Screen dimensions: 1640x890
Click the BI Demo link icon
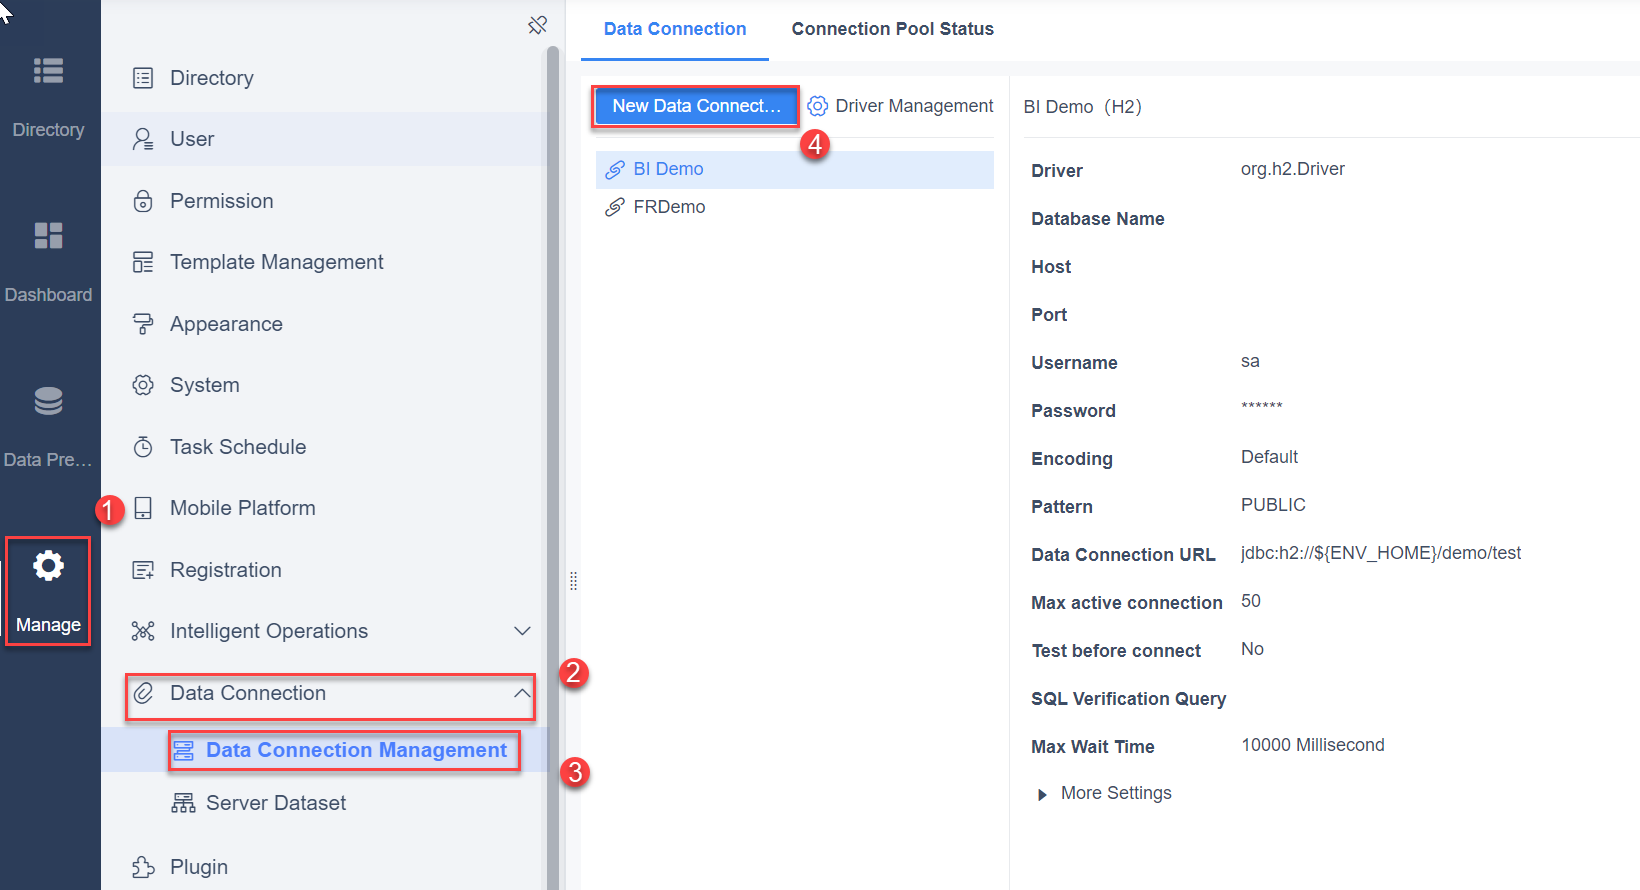coord(615,170)
